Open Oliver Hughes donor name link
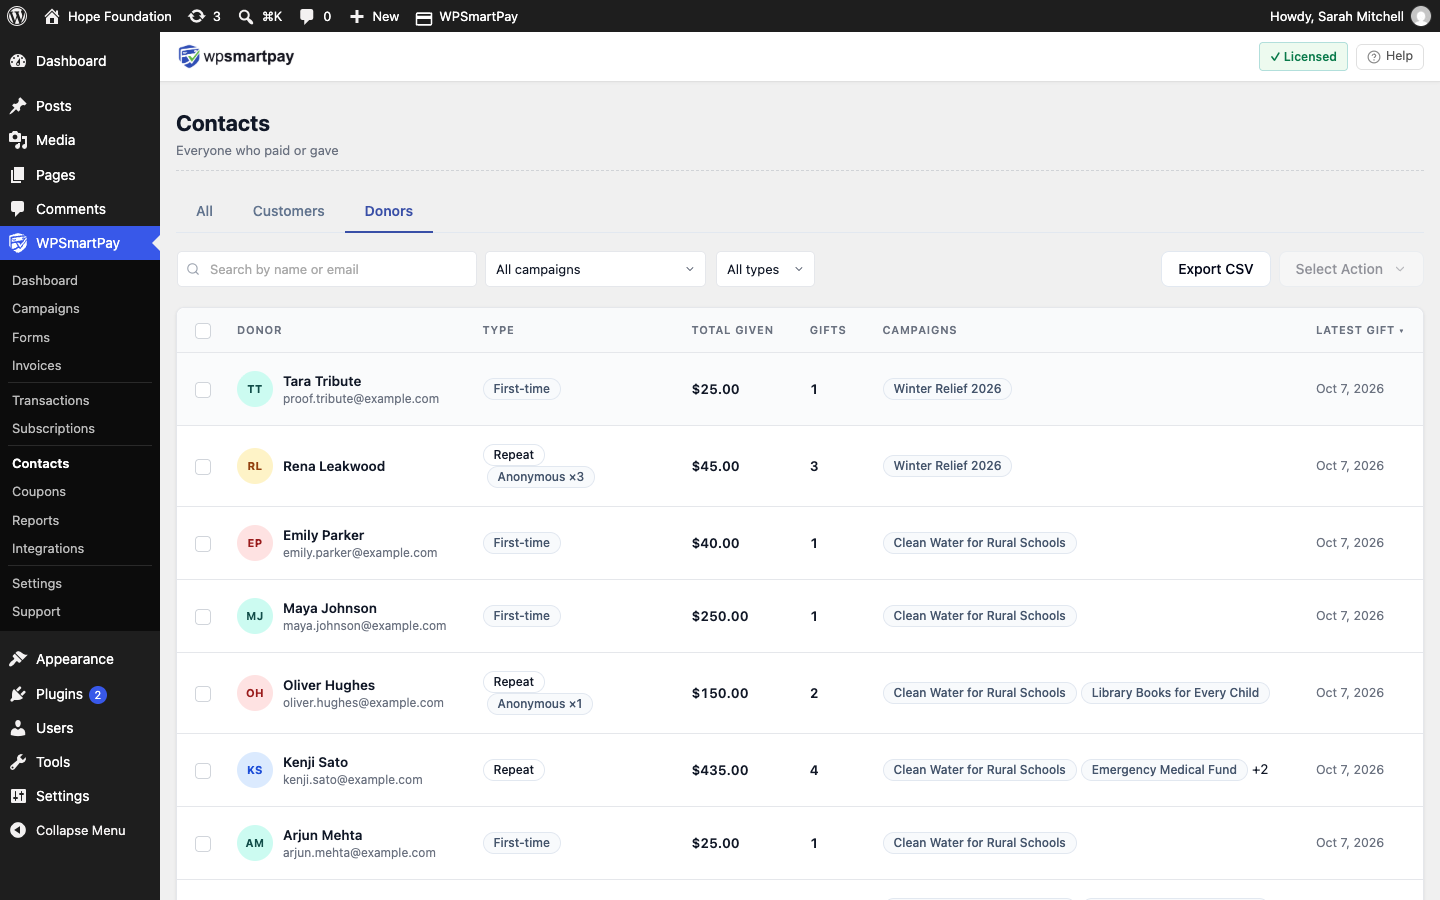1440x900 pixels. click(x=329, y=685)
